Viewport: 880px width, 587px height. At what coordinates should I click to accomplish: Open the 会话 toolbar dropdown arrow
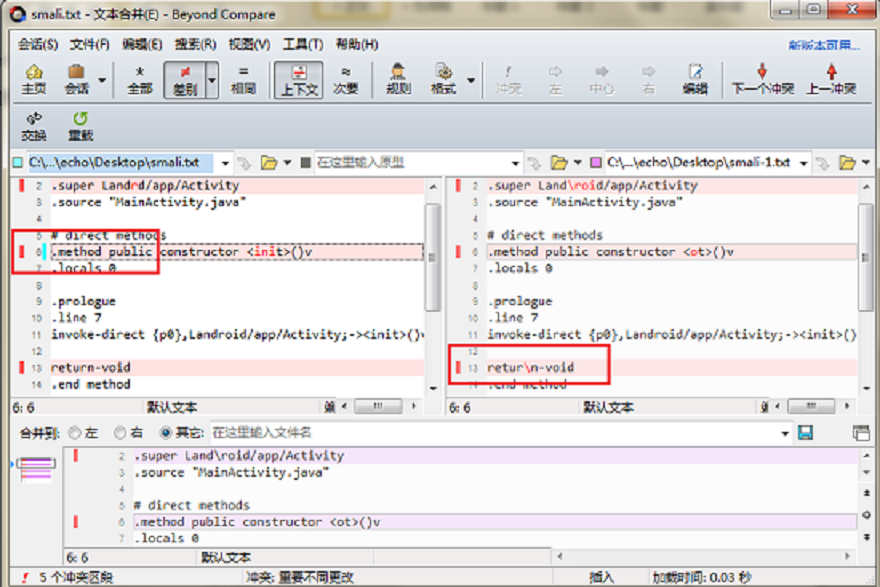point(102,80)
